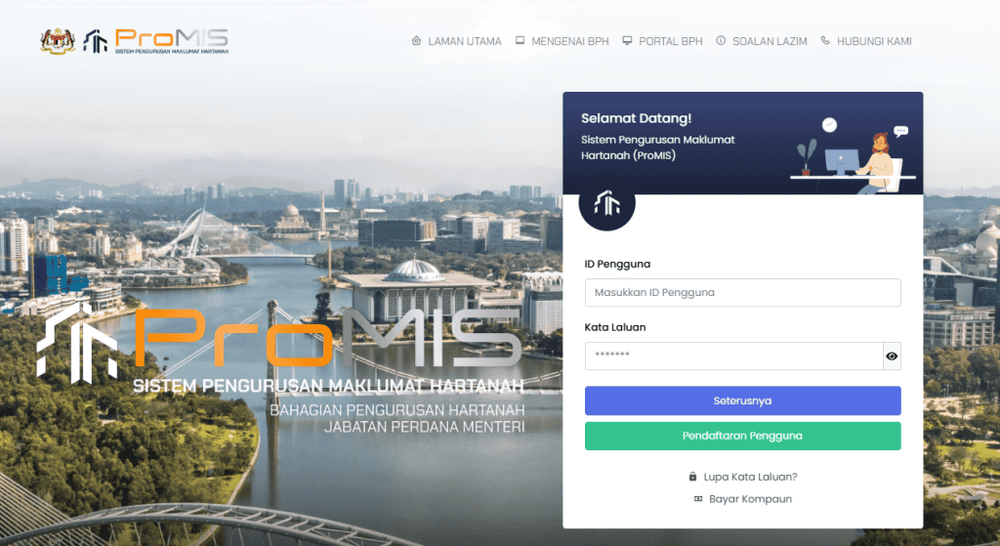Image resolution: width=1000 pixels, height=546 pixels.
Task: Go to Portal BPH
Action: coord(670,41)
